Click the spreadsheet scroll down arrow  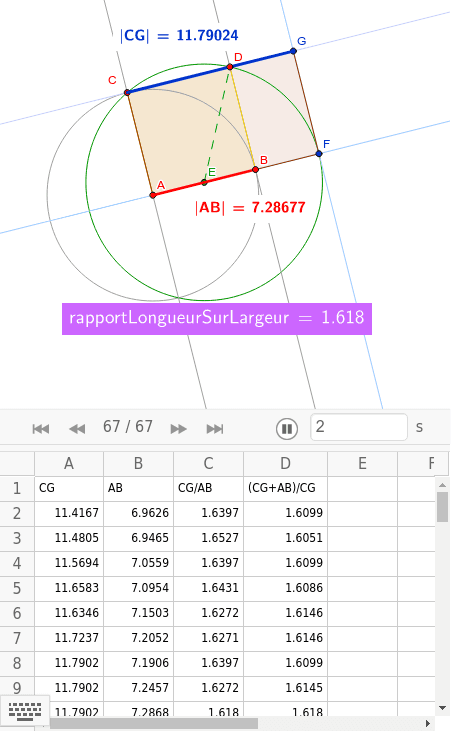pos(442,708)
